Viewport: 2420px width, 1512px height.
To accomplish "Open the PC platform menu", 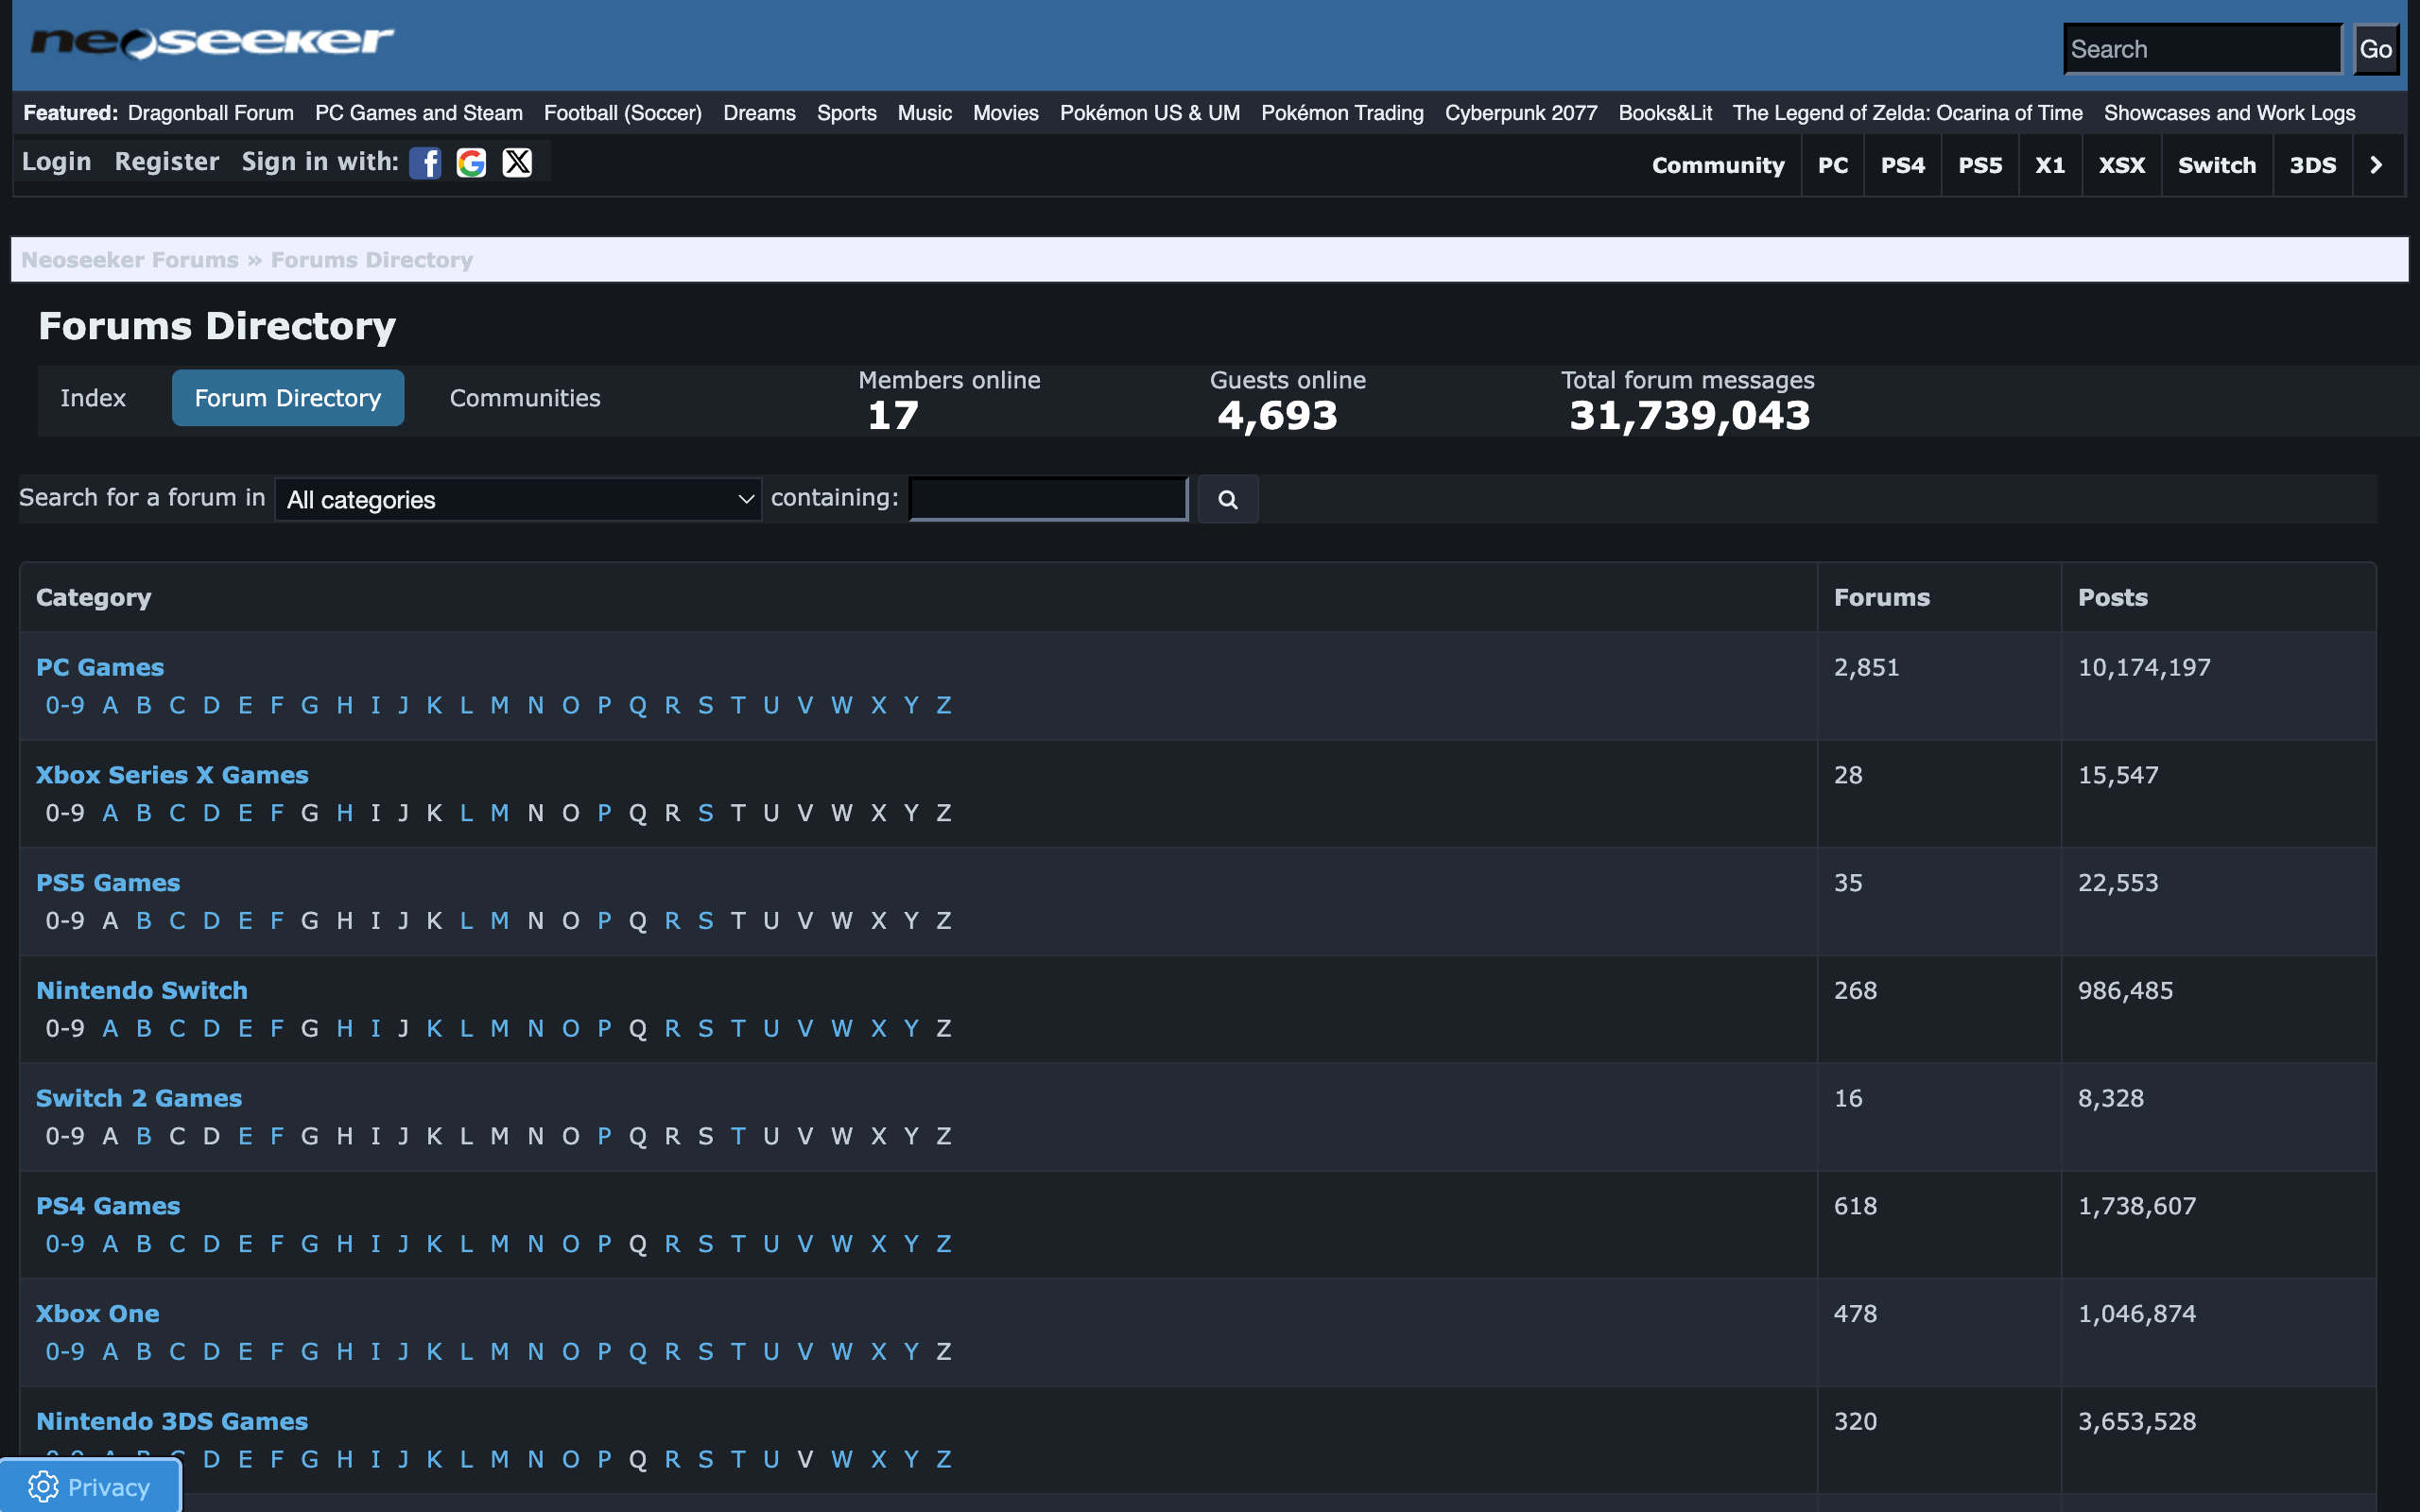I will 1833,165.
